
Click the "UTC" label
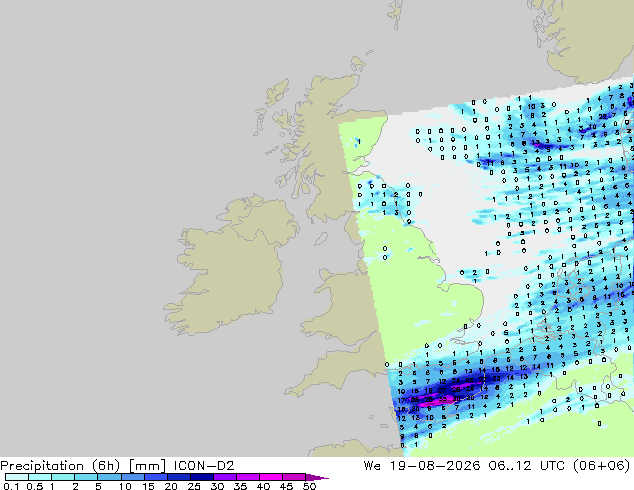point(552,466)
